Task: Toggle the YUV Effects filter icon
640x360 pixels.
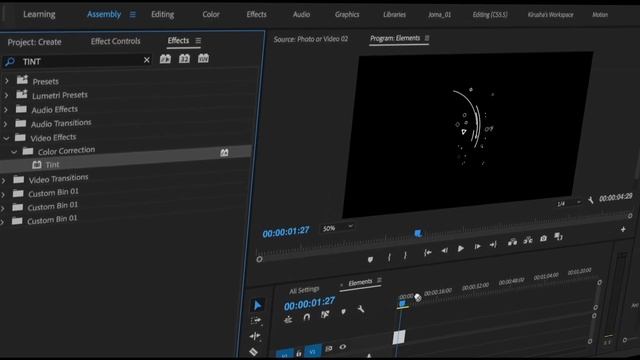Action: tap(203, 58)
